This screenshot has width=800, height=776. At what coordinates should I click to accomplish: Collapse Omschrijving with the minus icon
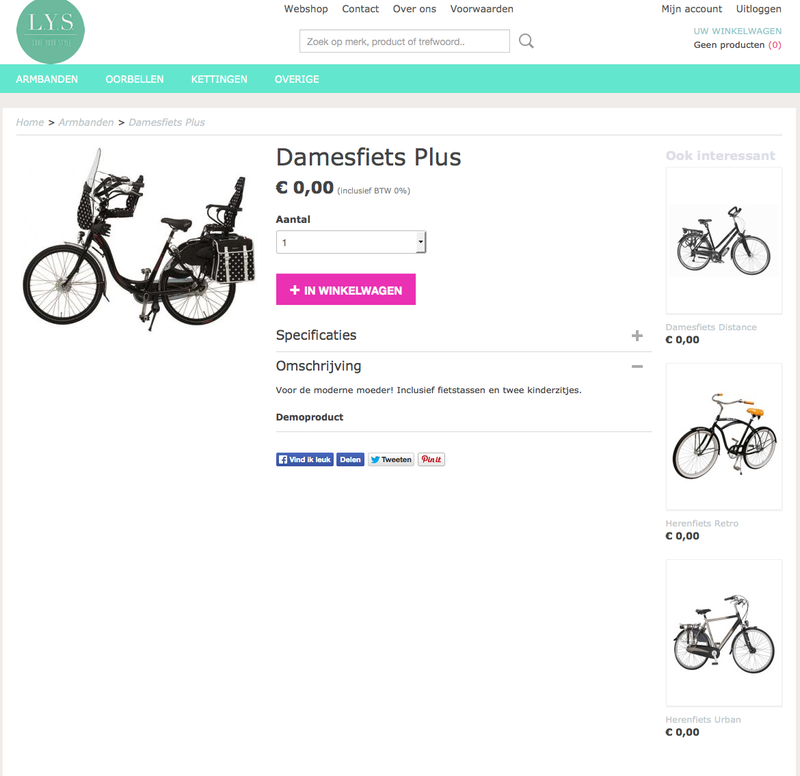point(637,366)
